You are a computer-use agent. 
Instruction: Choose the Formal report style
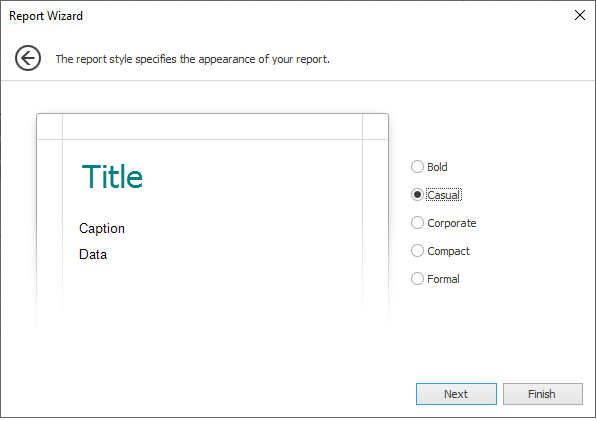click(x=435, y=279)
